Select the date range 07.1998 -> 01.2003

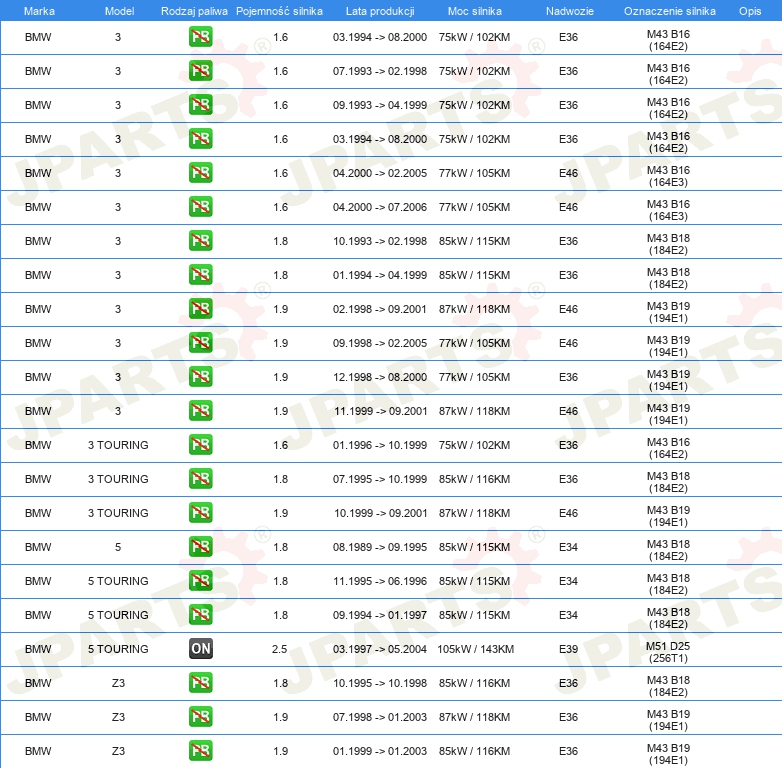[x=380, y=717]
